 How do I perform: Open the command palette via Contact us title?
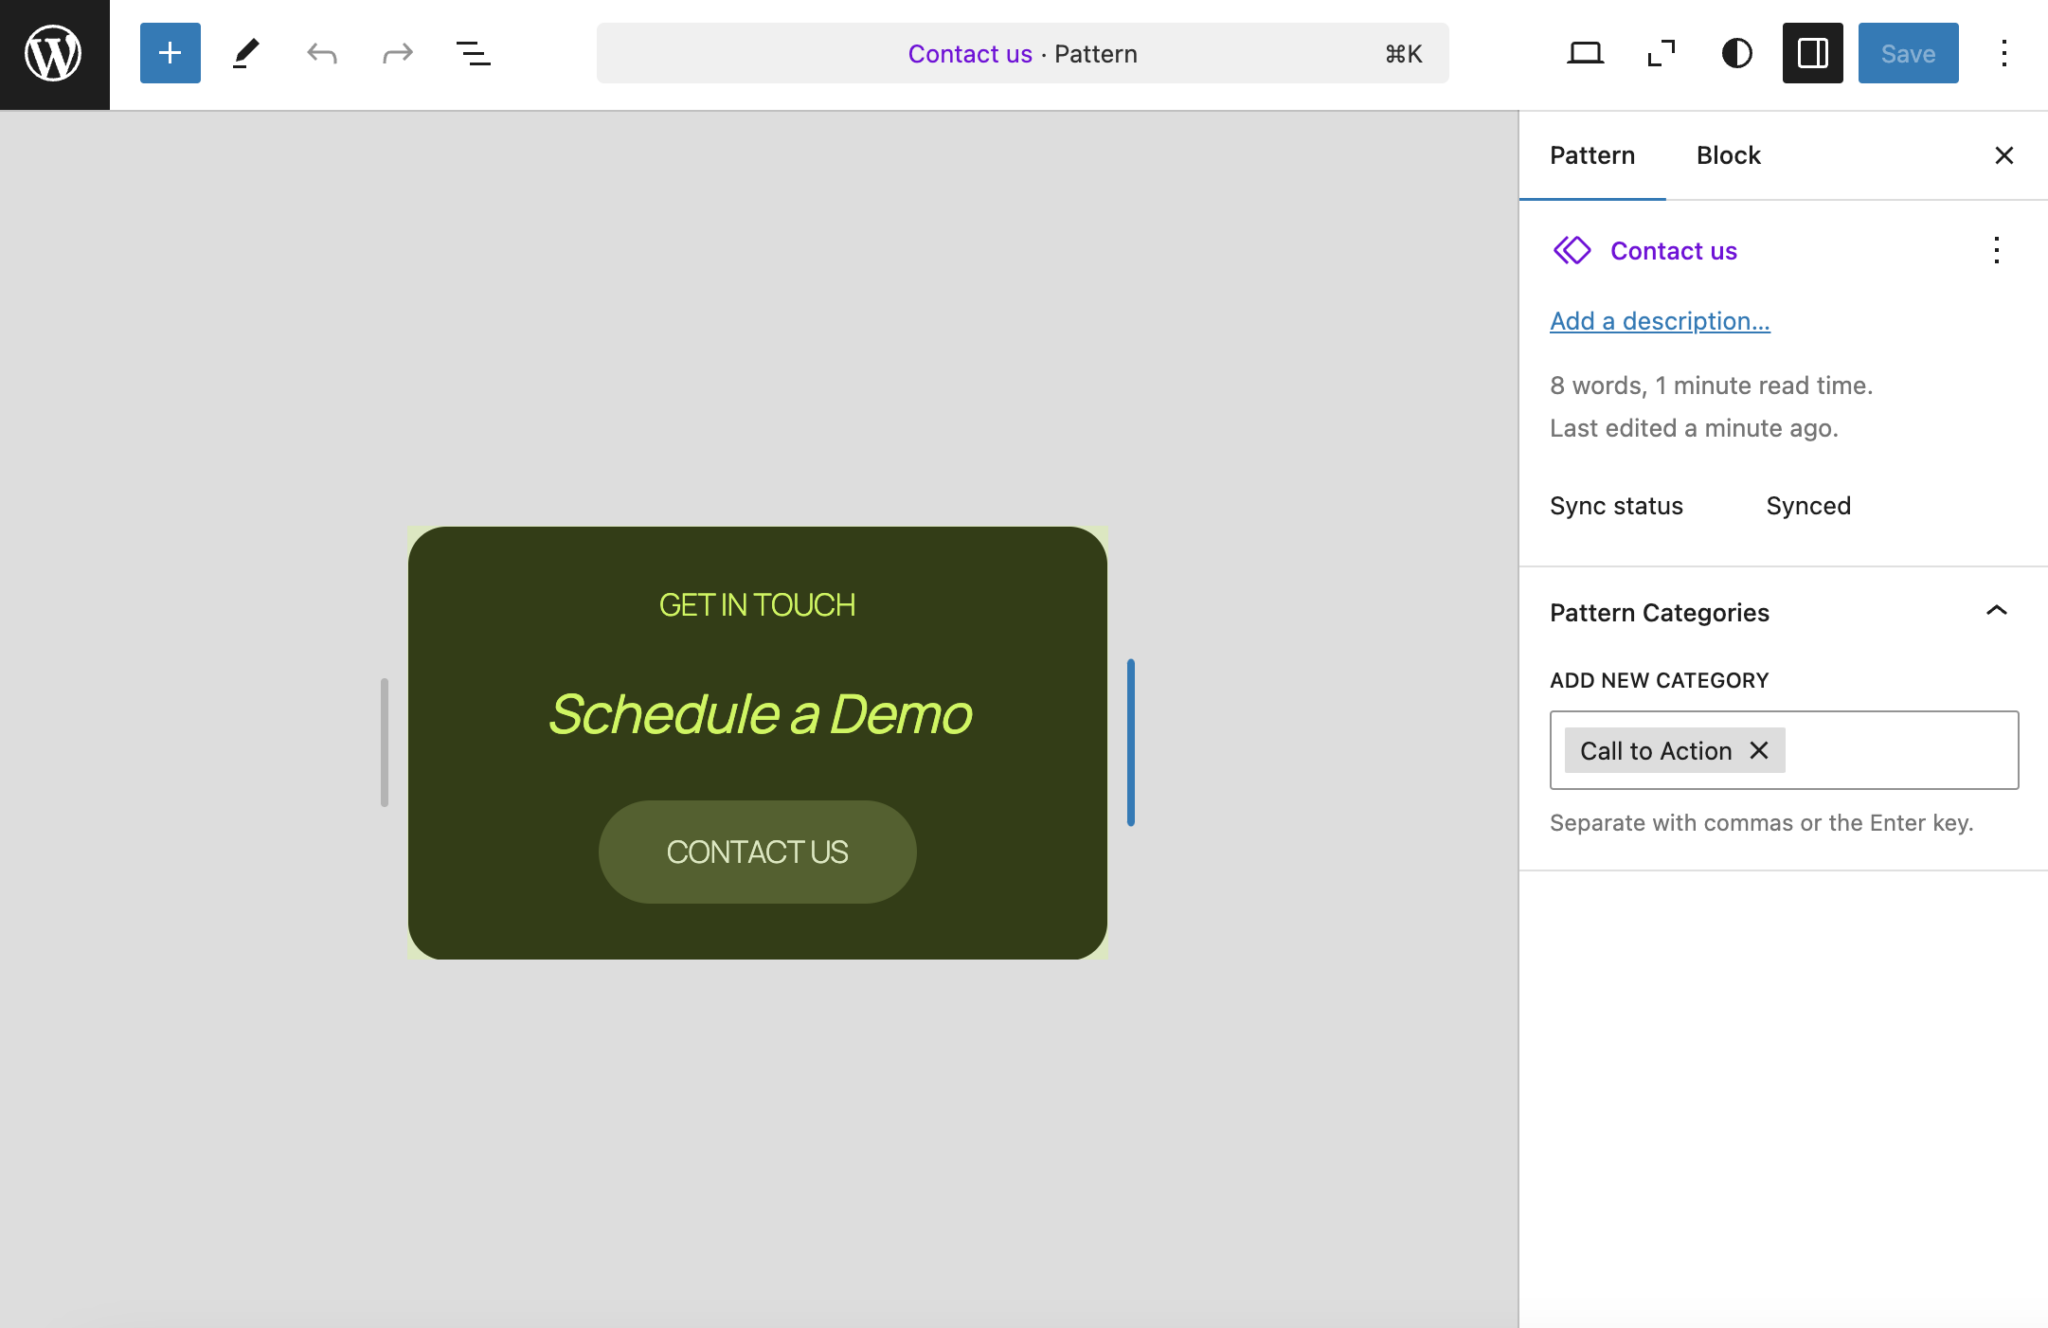[x=1022, y=53]
